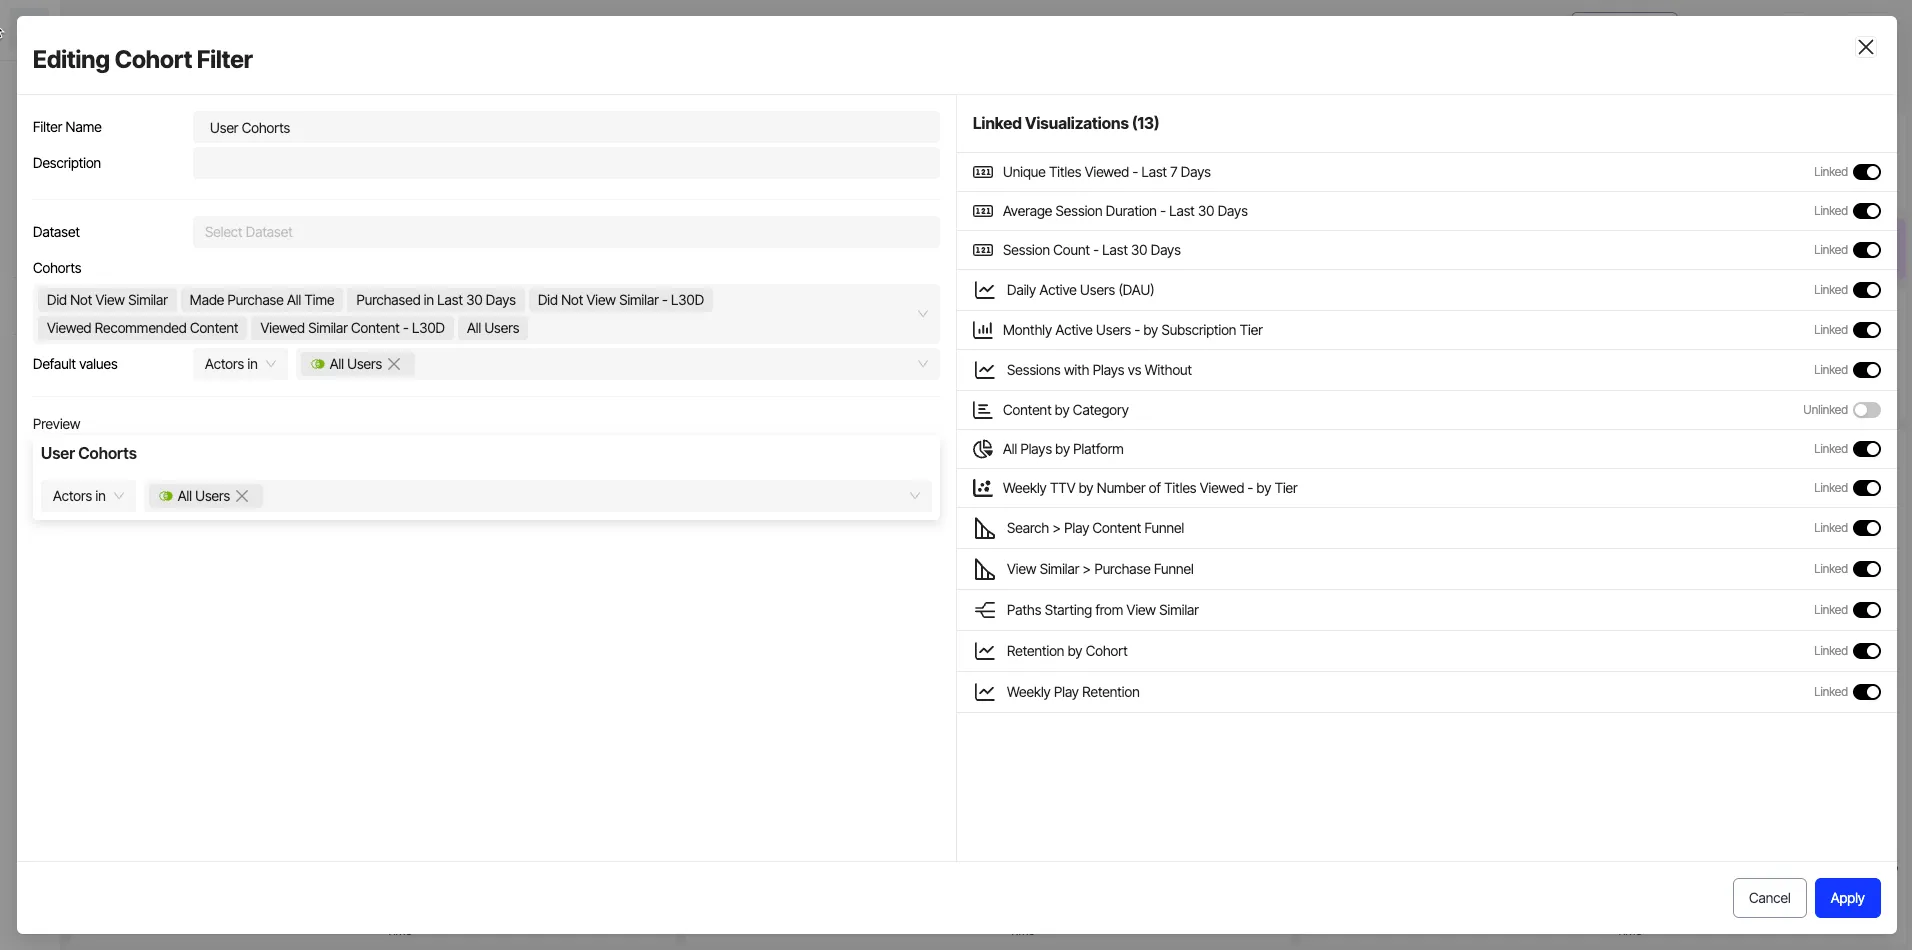Screen dimensions: 1912x950
Task: Click Daily Active Users (DAU) row label
Action: click(1080, 290)
